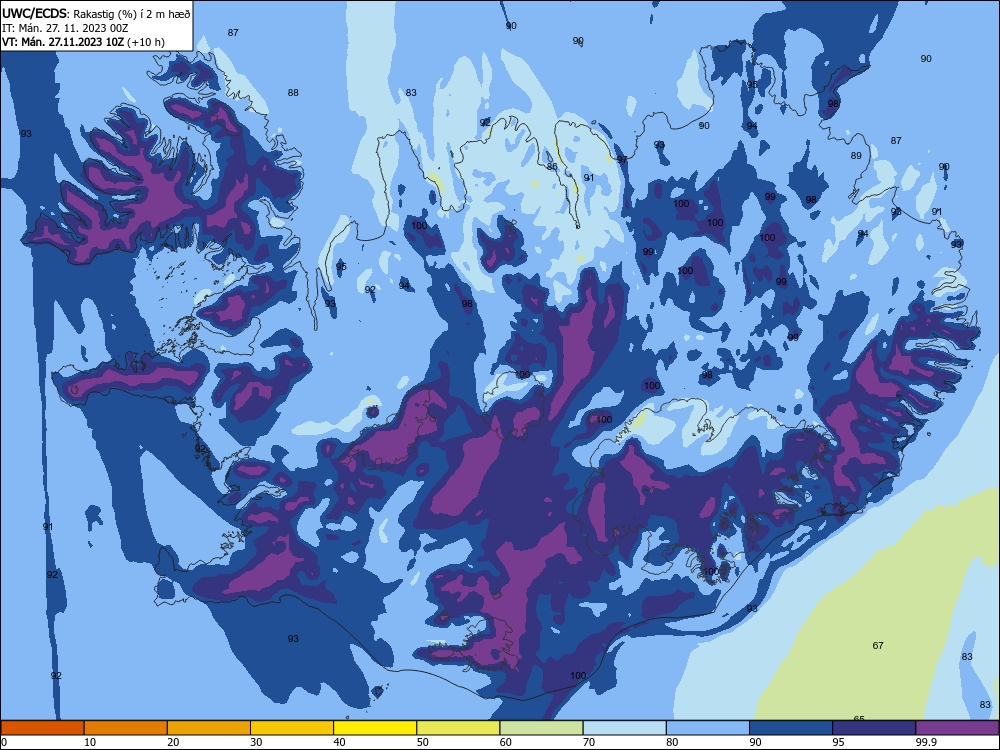Click the humidity value '97' on the map

click(x=622, y=159)
